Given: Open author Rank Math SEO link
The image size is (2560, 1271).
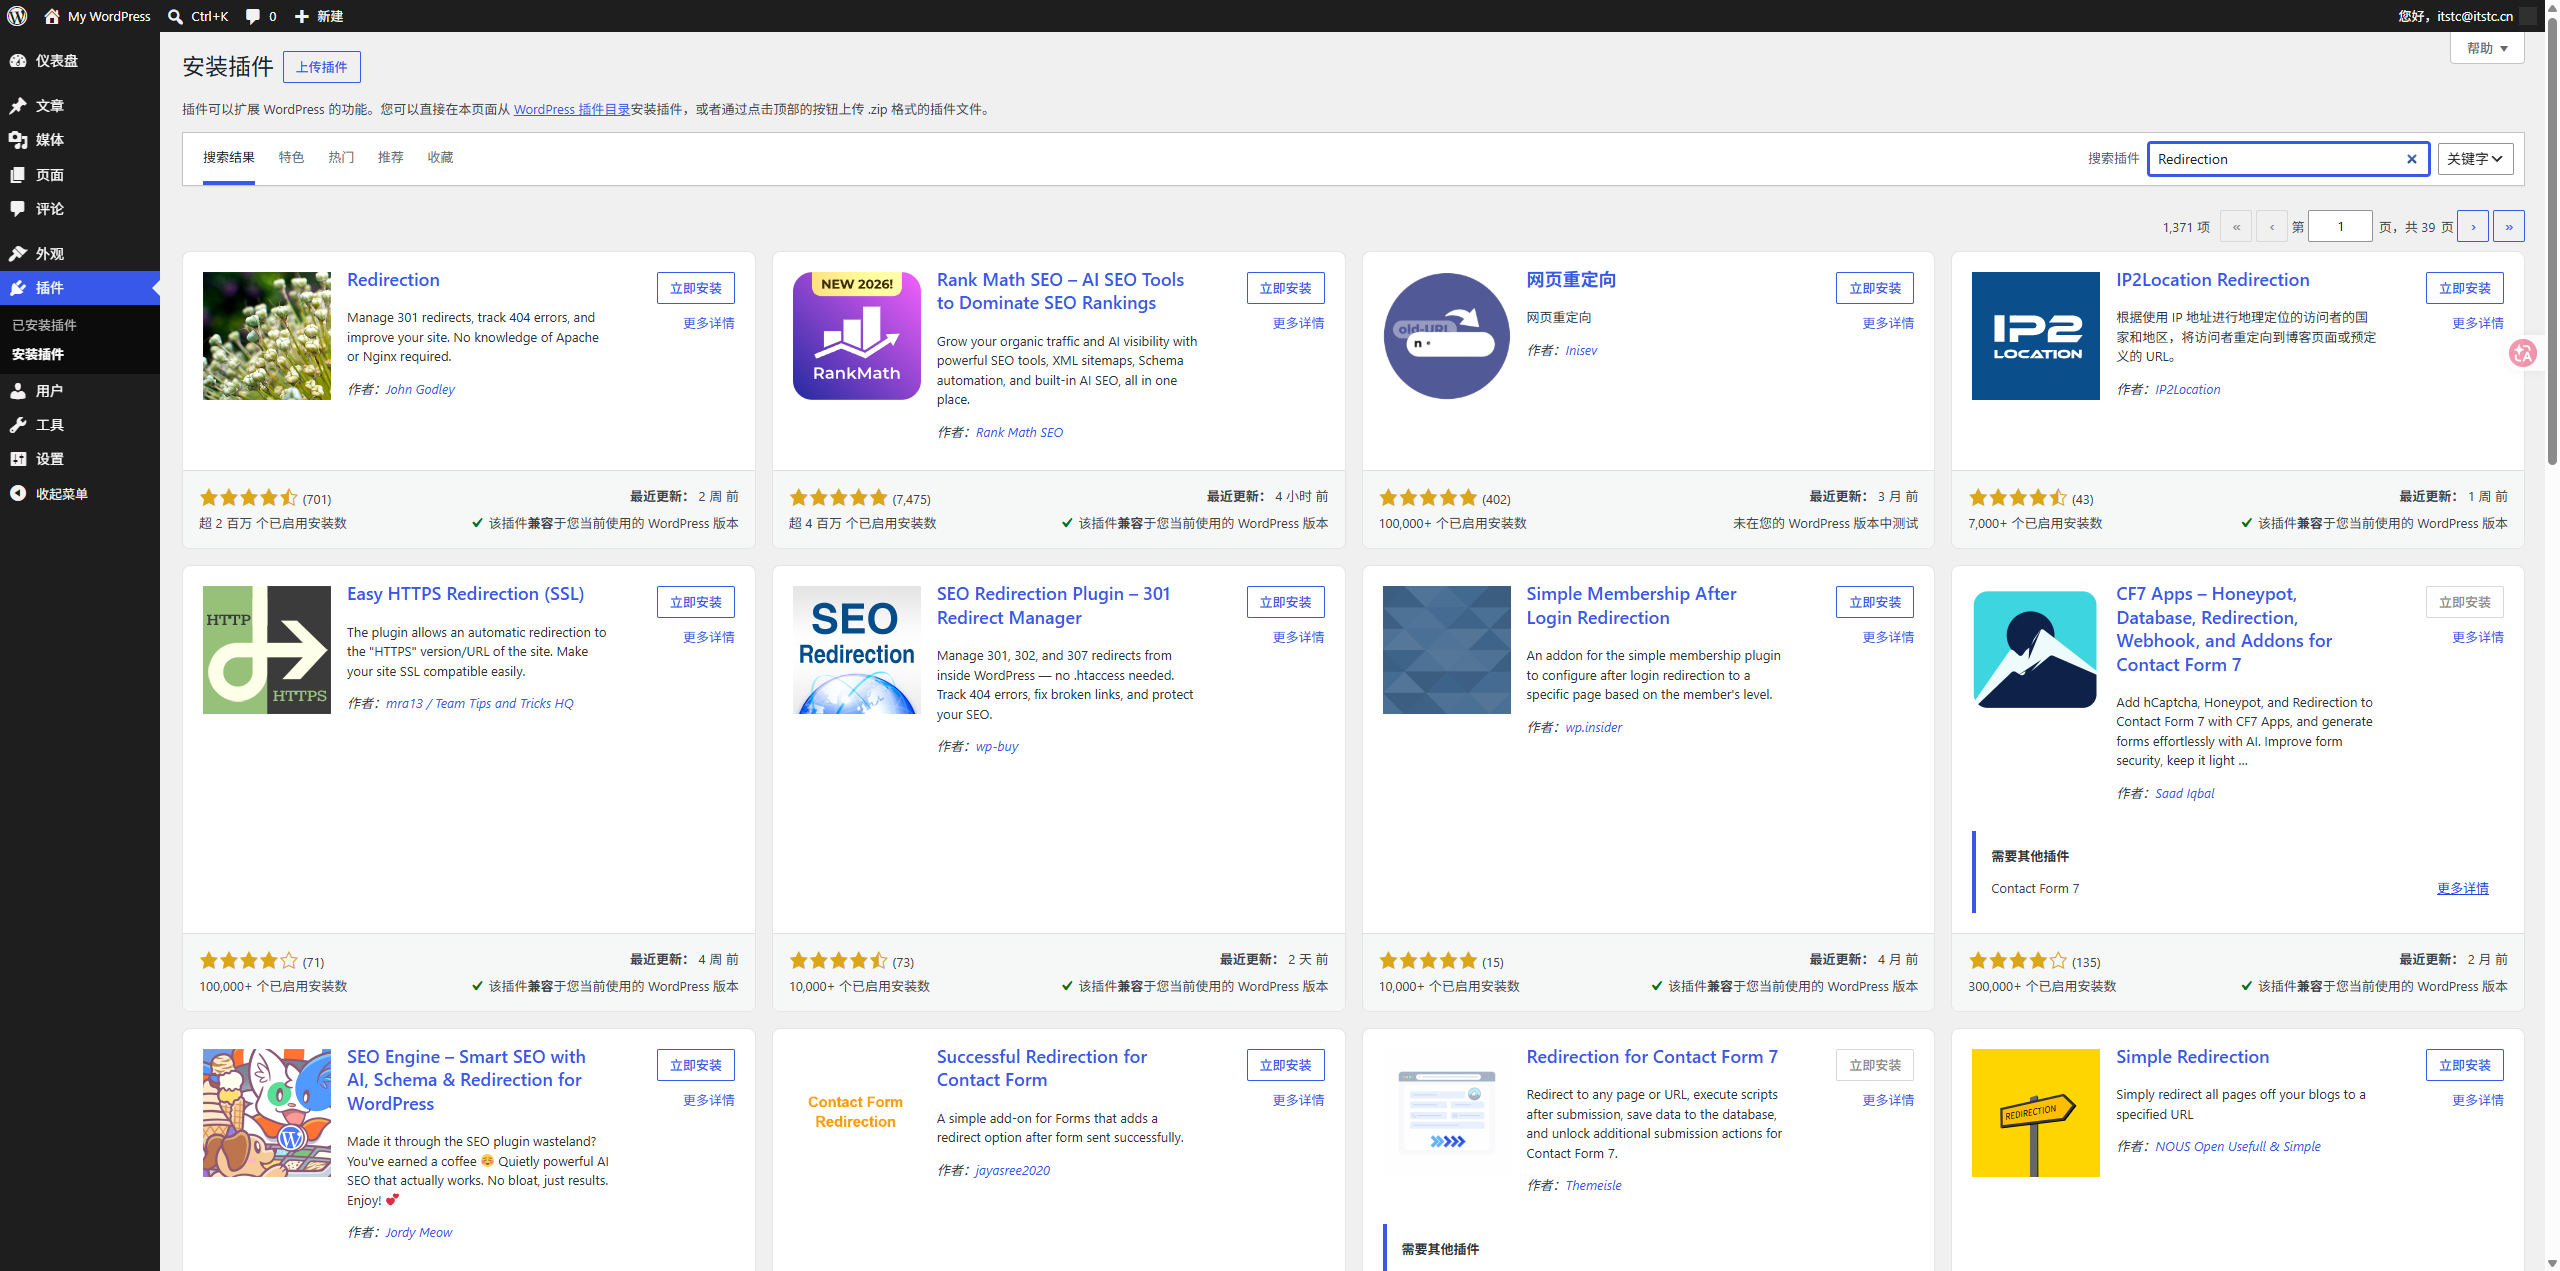Looking at the screenshot, I should point(1020,433).
